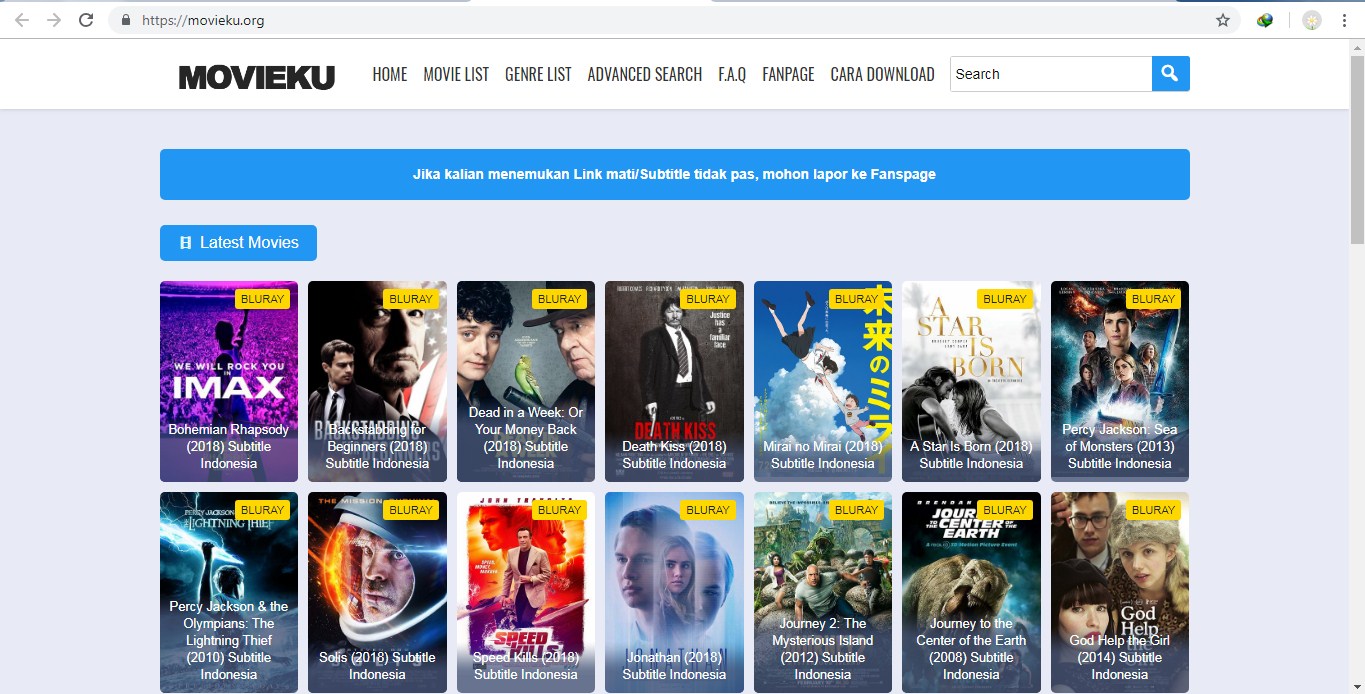Open A Star Is Born (2018) poster
This screenshot has width=1365, height=694.
point(971,381)
